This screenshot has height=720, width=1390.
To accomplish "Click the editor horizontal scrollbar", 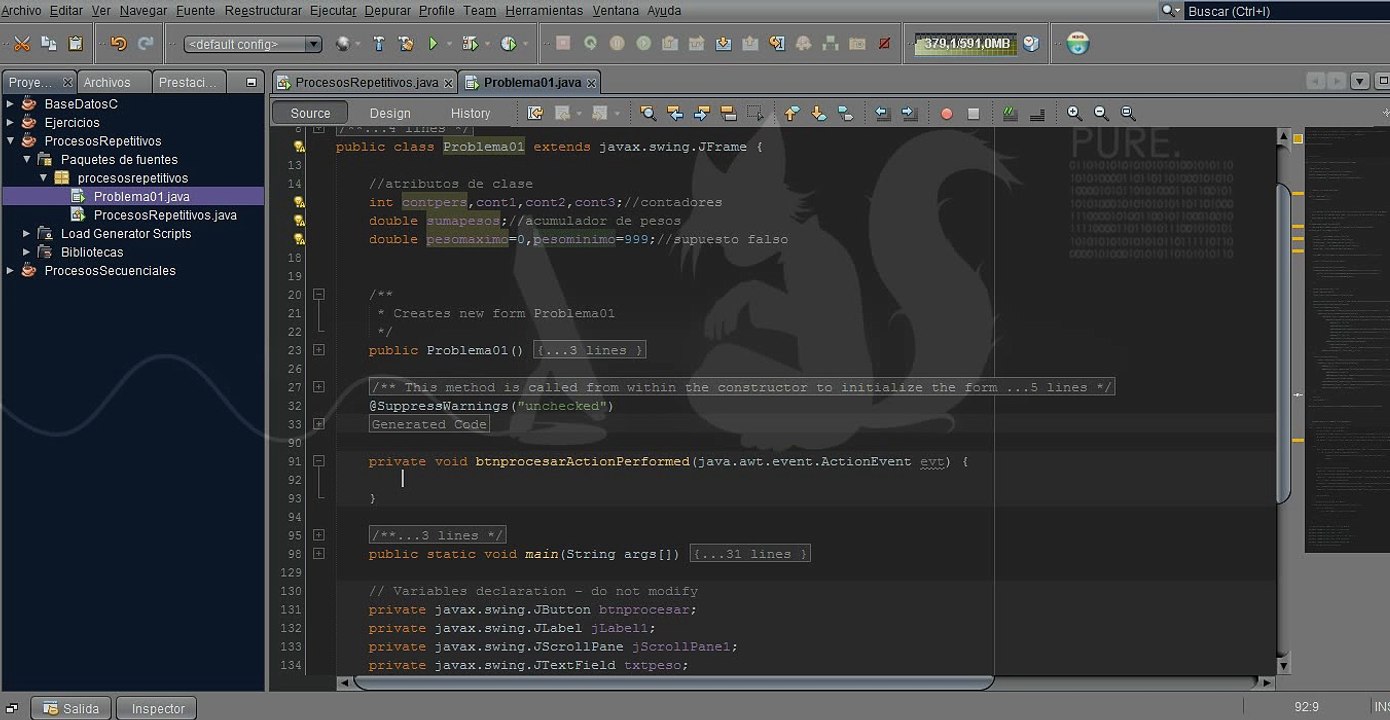I will click(674, 683).
